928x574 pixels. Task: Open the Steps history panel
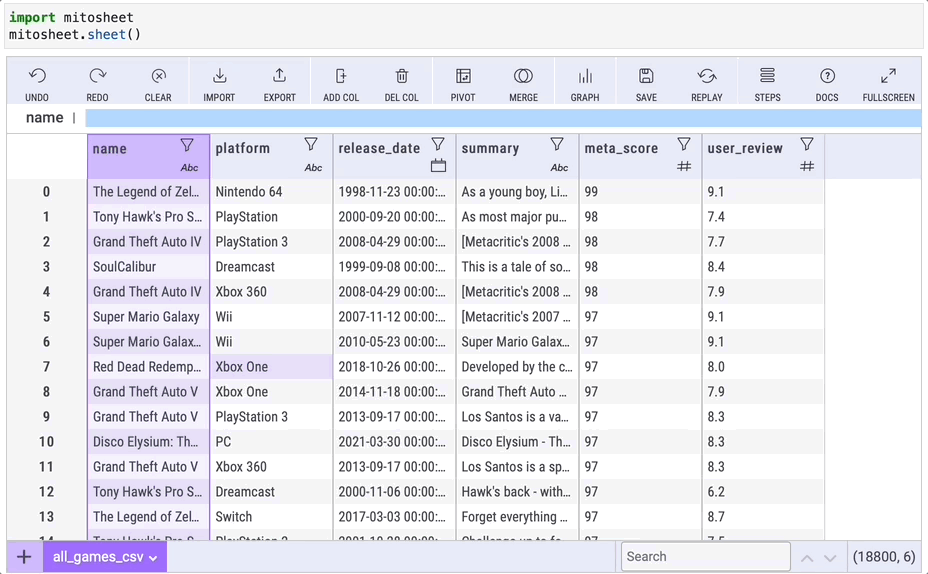[x=767, y=77]
